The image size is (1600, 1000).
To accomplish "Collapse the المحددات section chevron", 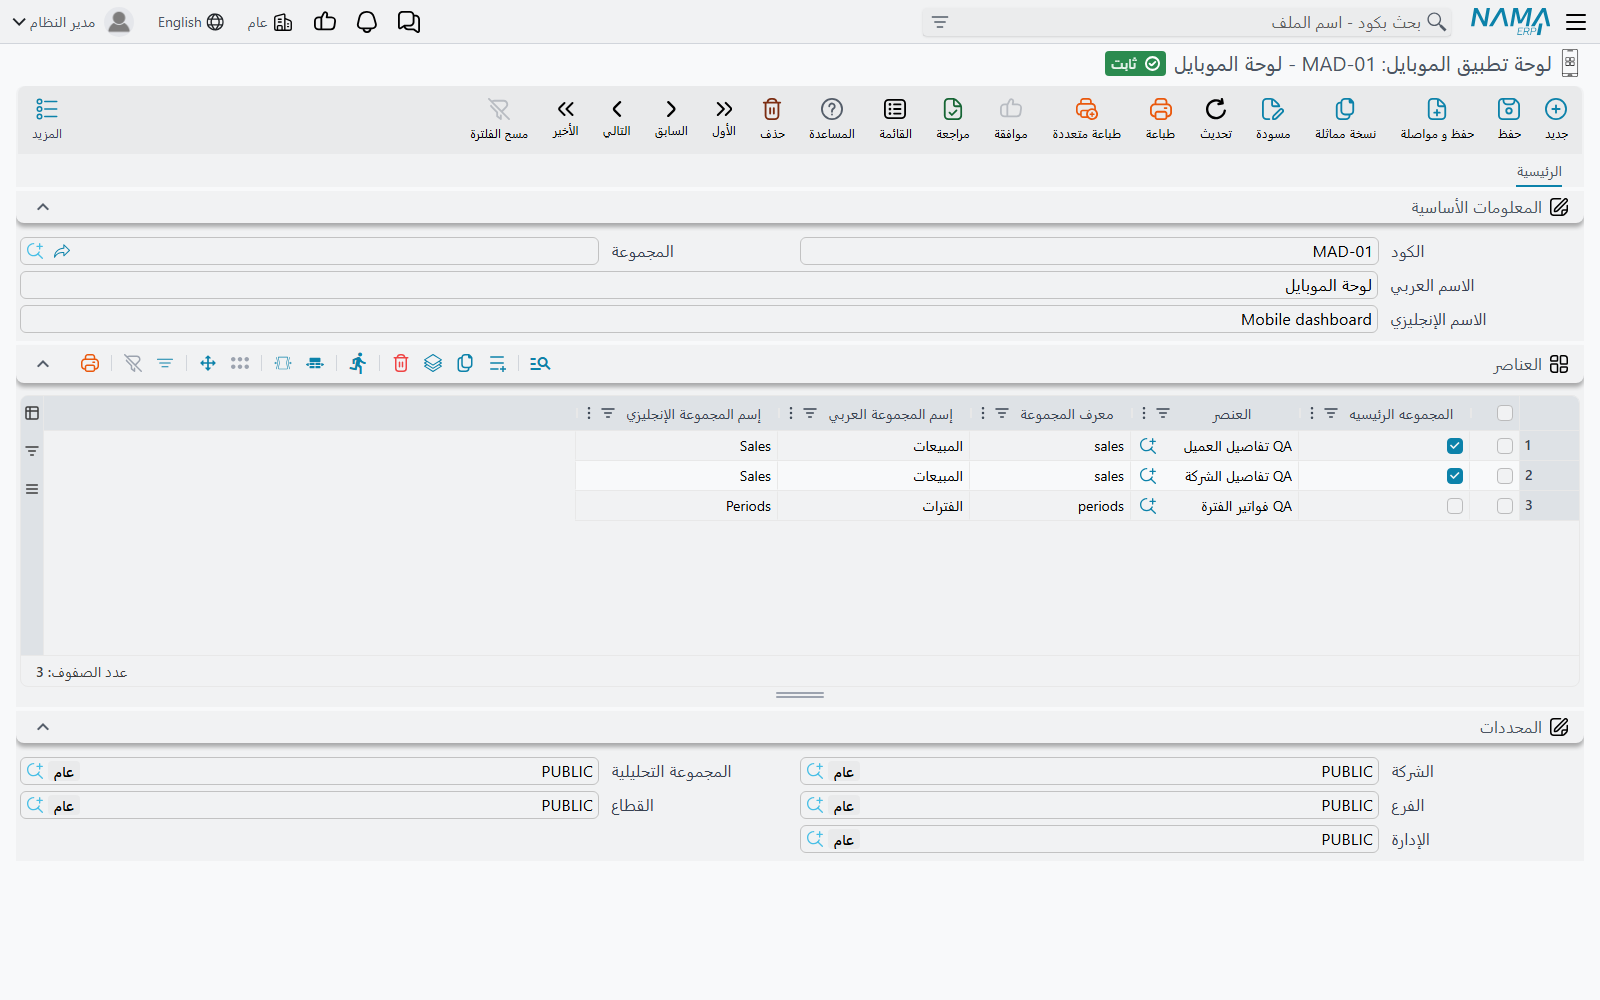I will tap(43, 727).
